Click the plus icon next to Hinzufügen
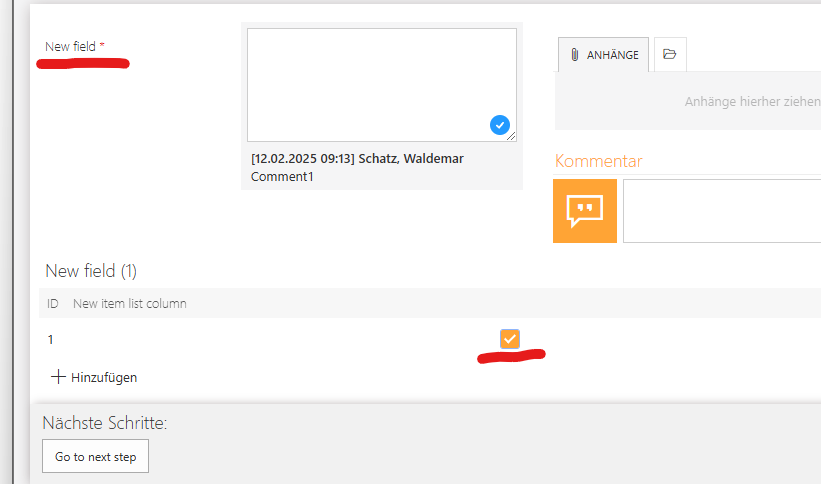This screenshot has width=821, height=484. pyautogui.click(x=58, y=377)
